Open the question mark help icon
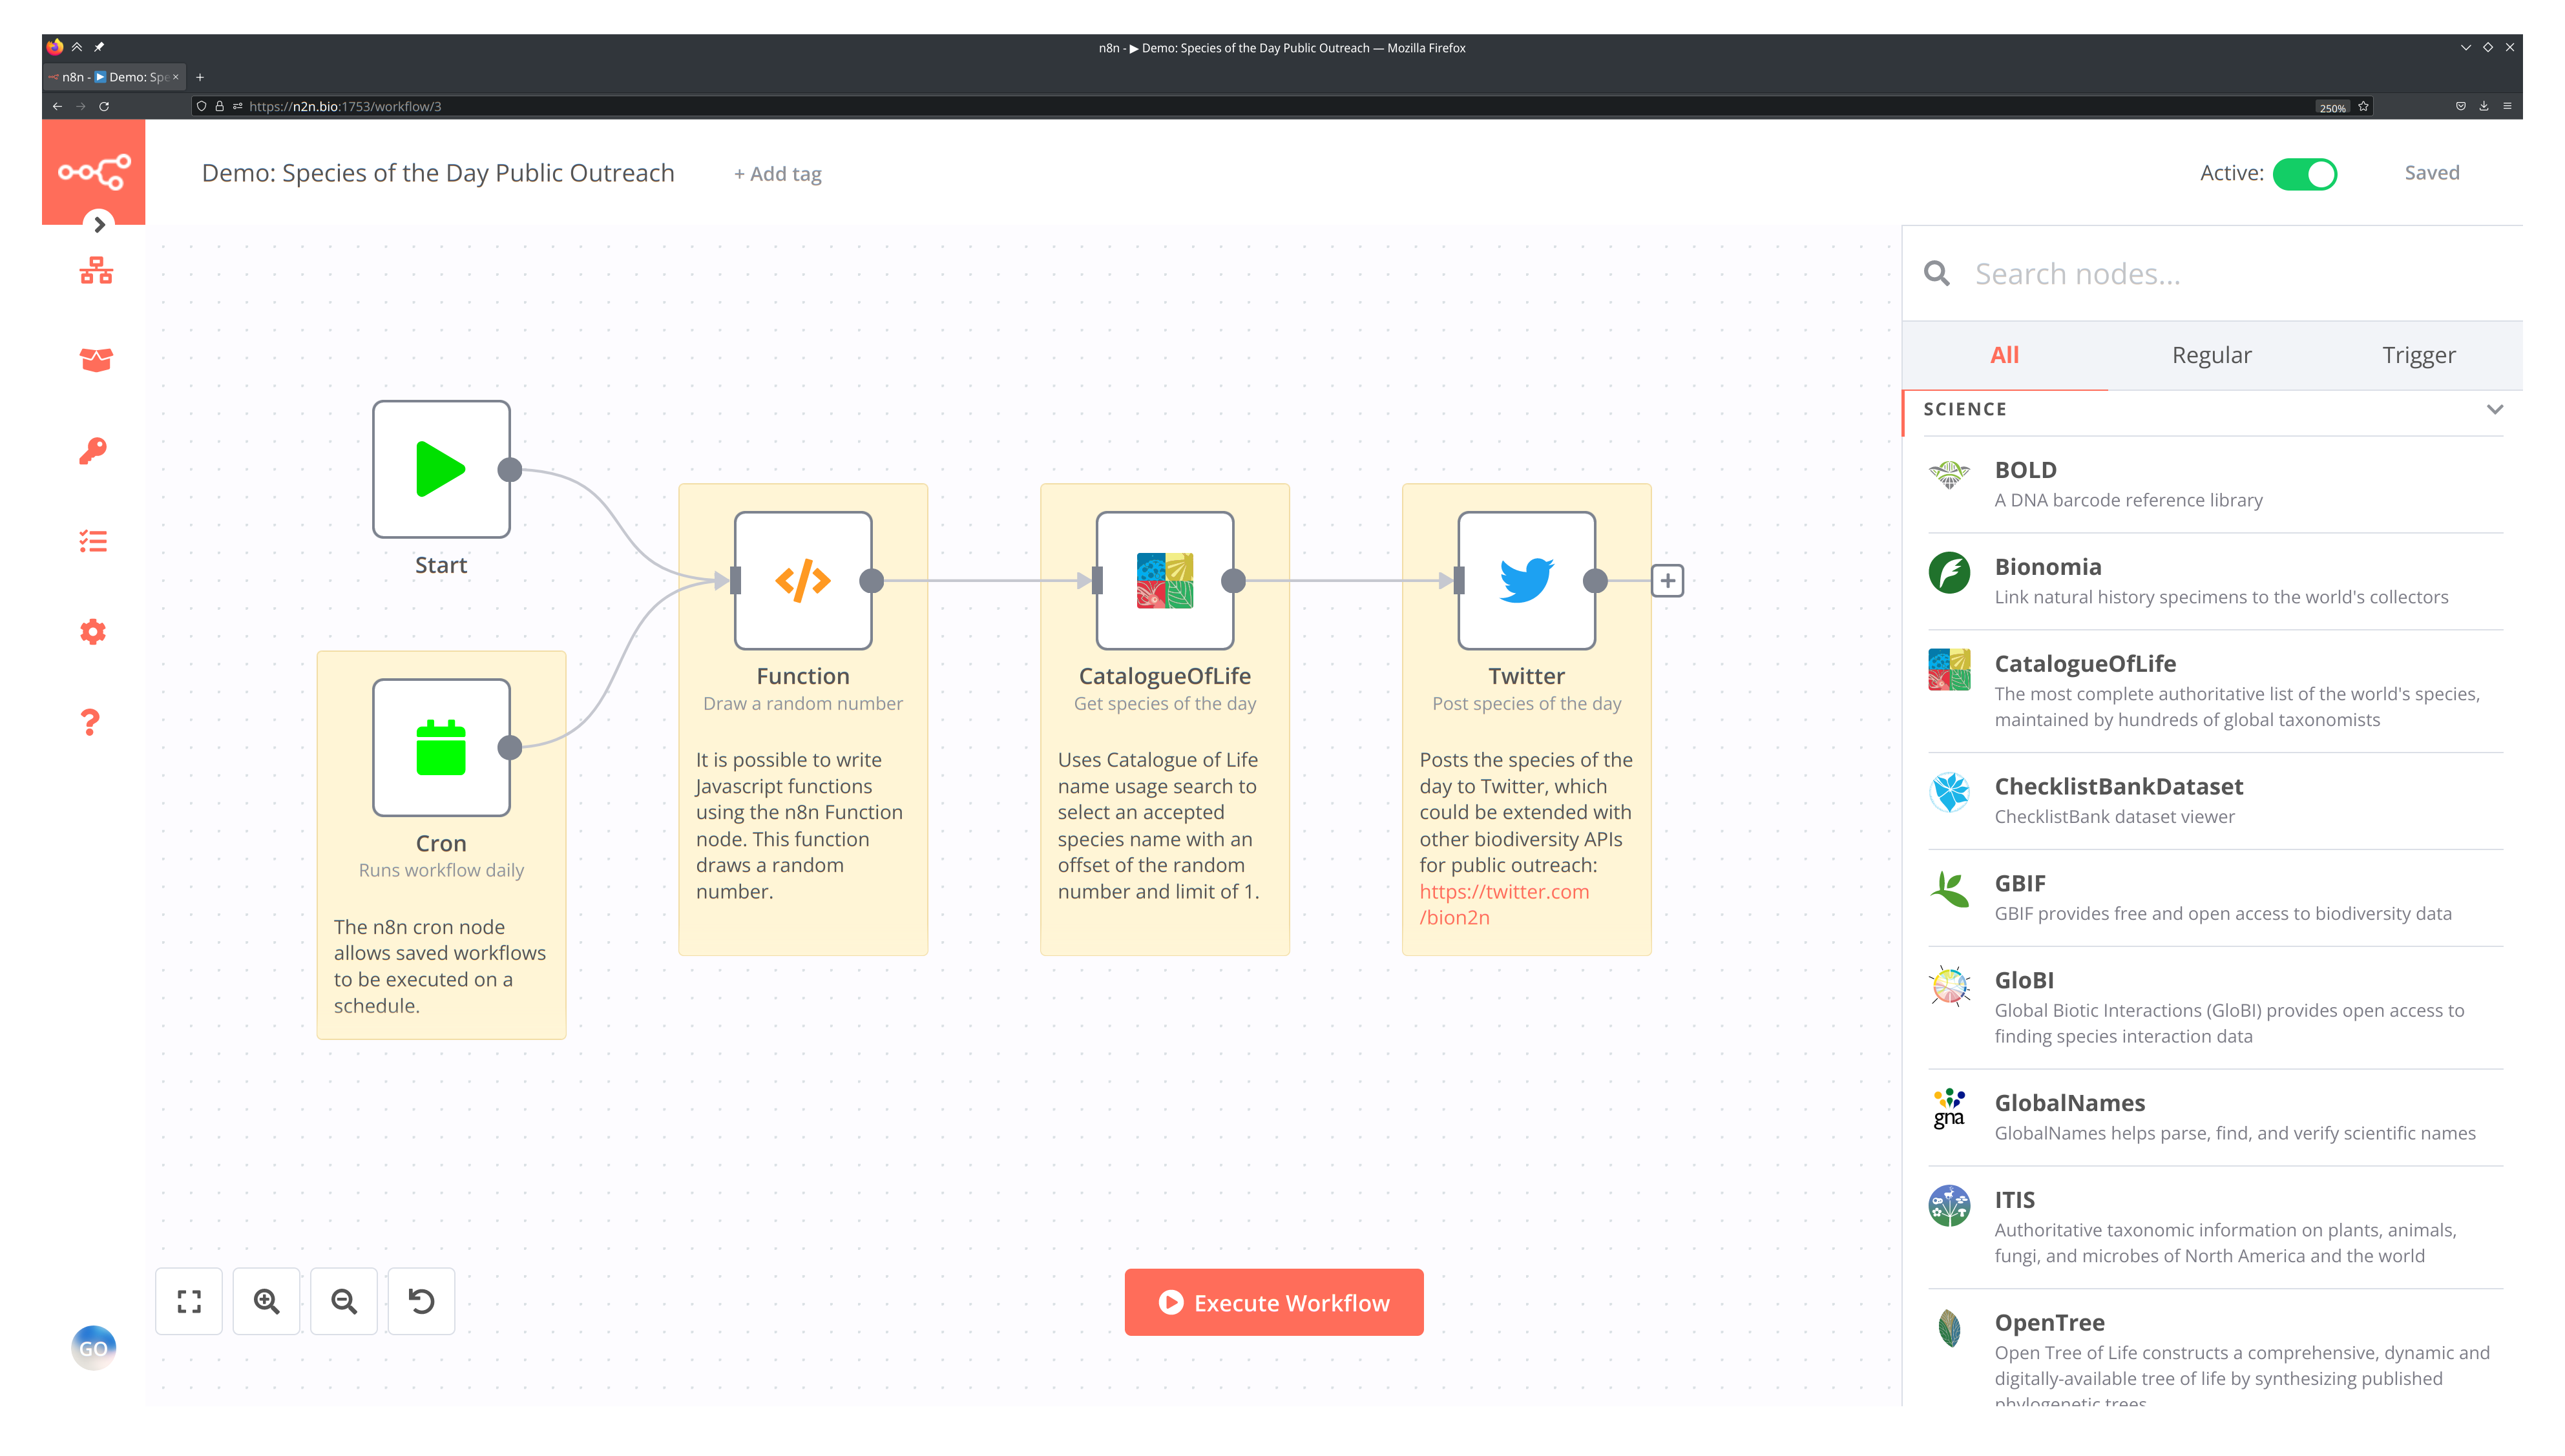 (x=91, y=722)
